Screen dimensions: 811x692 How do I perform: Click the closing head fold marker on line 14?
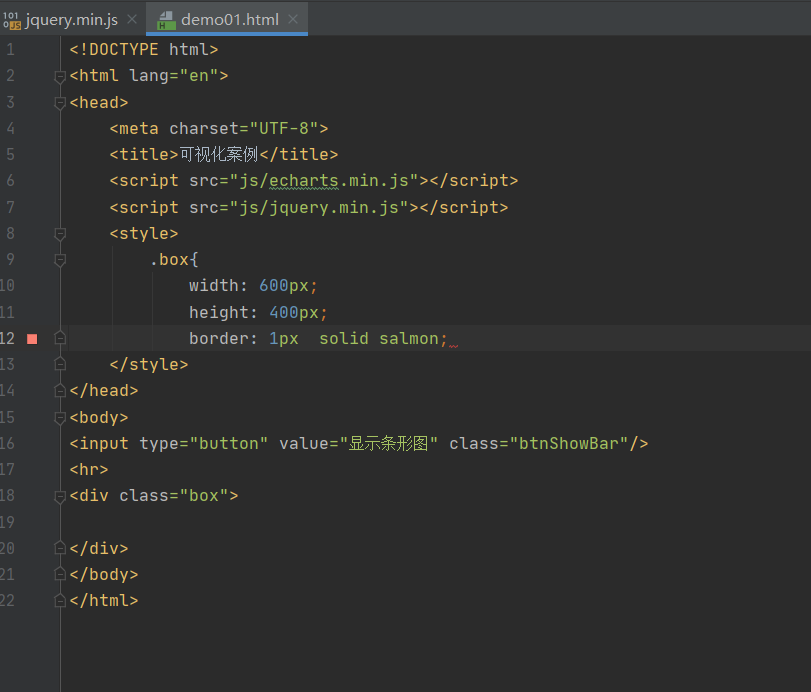coord(60,390)
